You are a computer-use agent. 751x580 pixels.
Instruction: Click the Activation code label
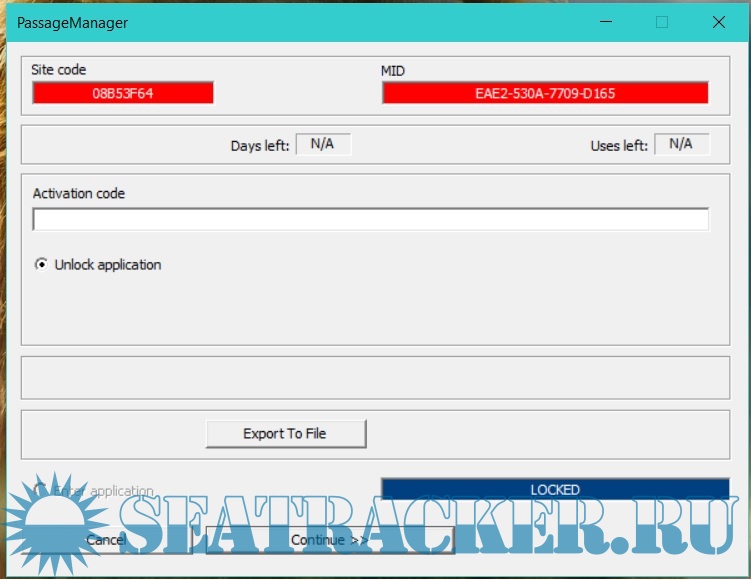coord(79,193)
